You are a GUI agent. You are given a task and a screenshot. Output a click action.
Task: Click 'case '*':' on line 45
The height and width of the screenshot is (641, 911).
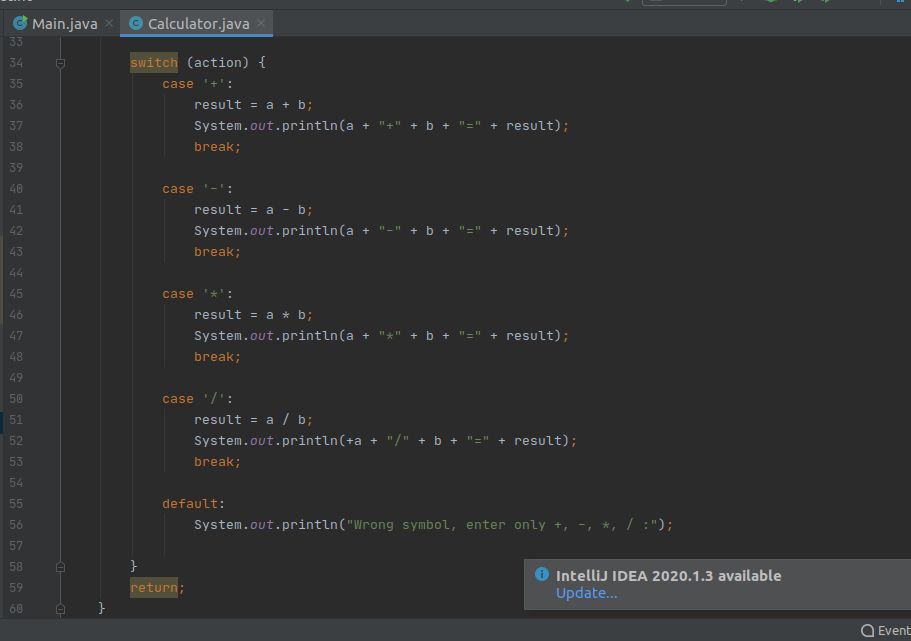(x=198, y=294)
